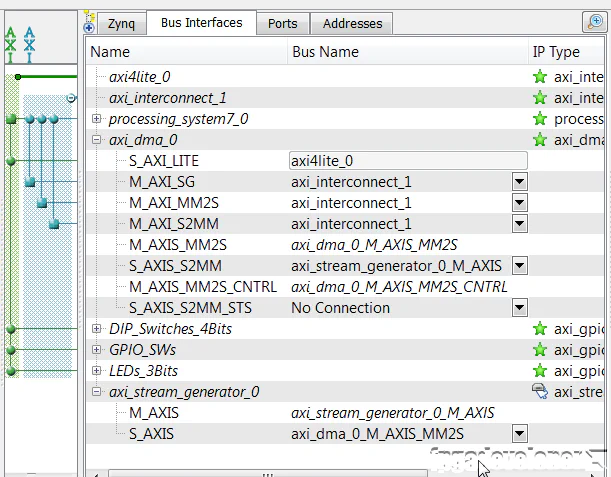Click the axi_stream_generator_0 IP type icon
611x477 pixels.
[x=540, y=392]
